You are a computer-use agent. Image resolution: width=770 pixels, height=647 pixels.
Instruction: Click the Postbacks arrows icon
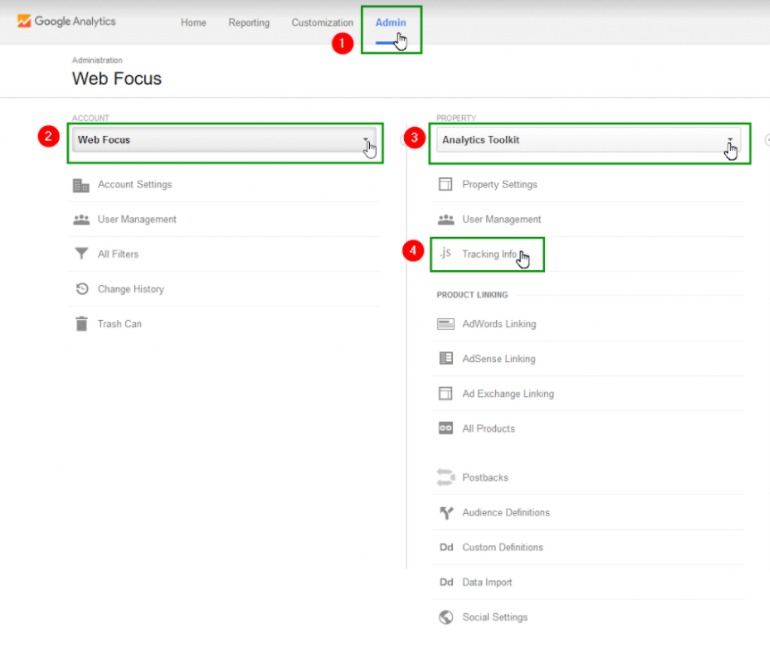click(446, 478)
